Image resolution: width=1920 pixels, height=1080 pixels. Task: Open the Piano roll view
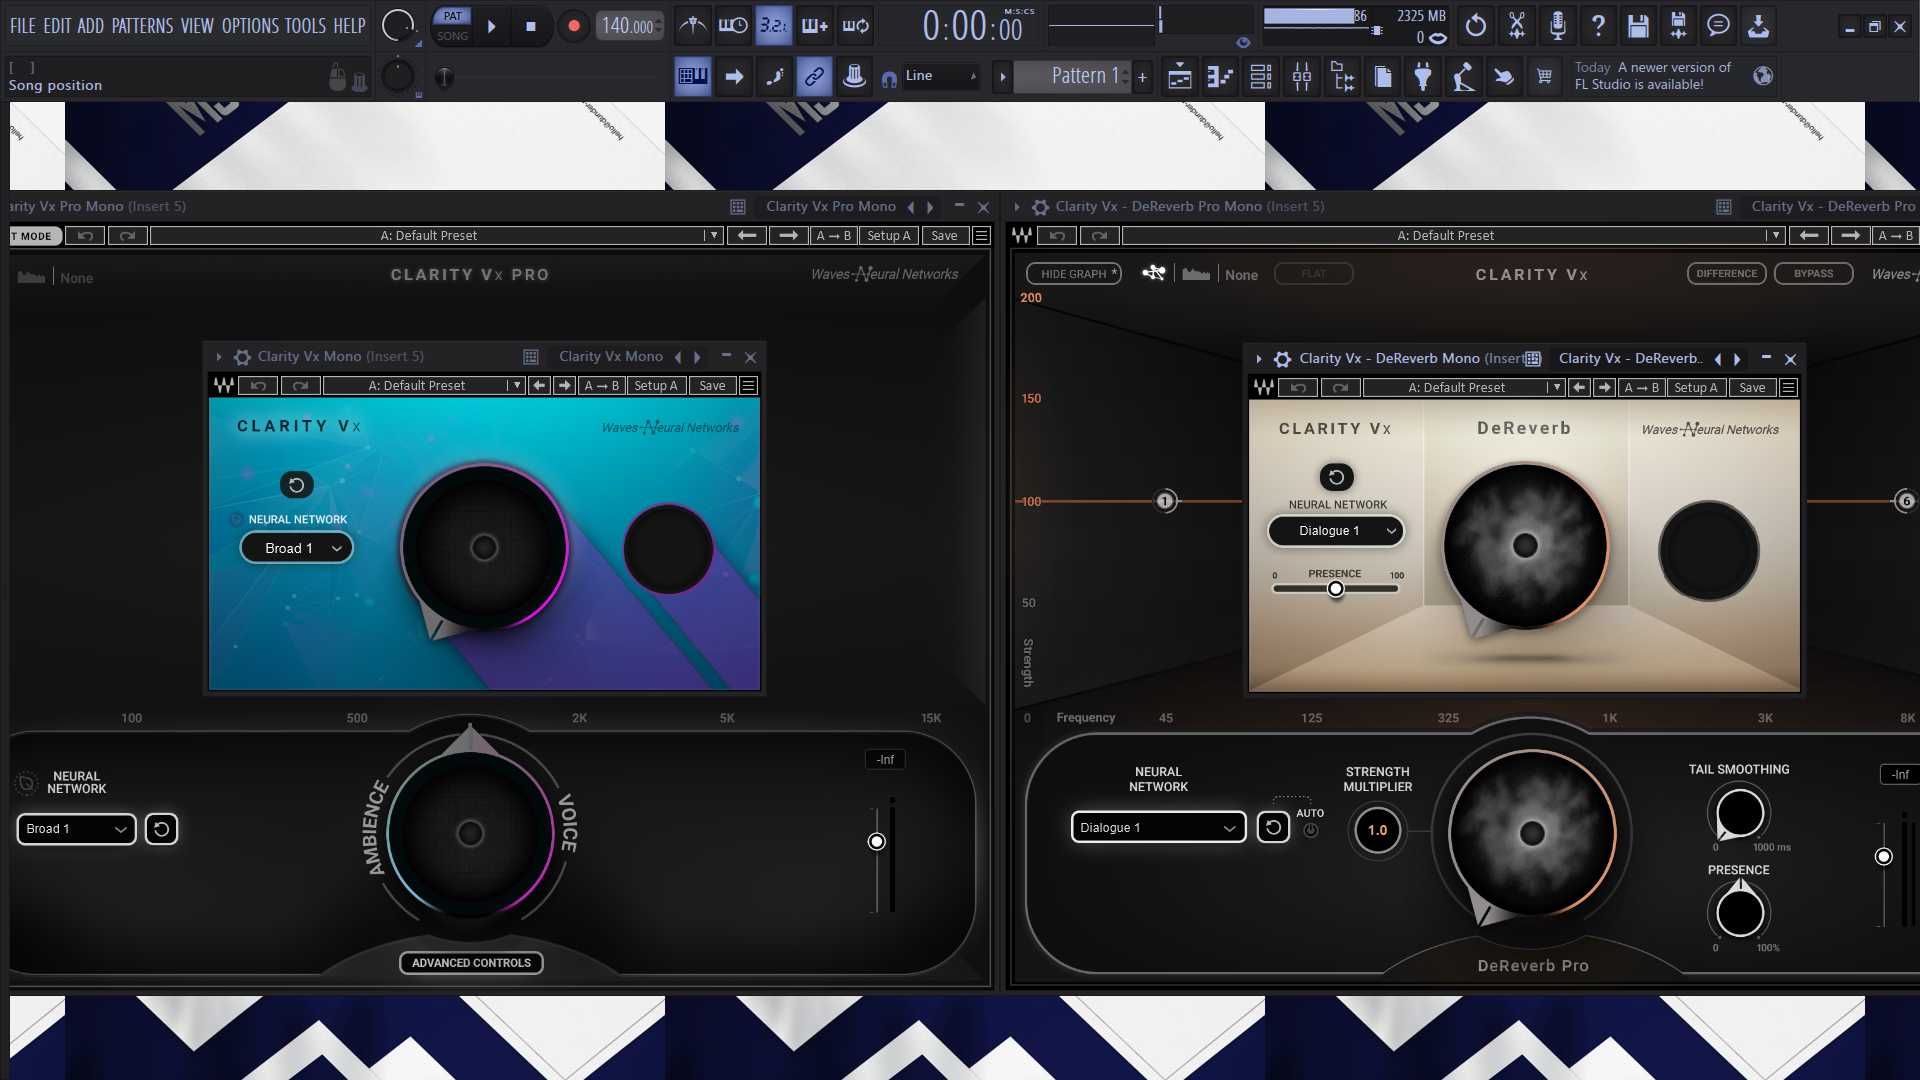1220,76
